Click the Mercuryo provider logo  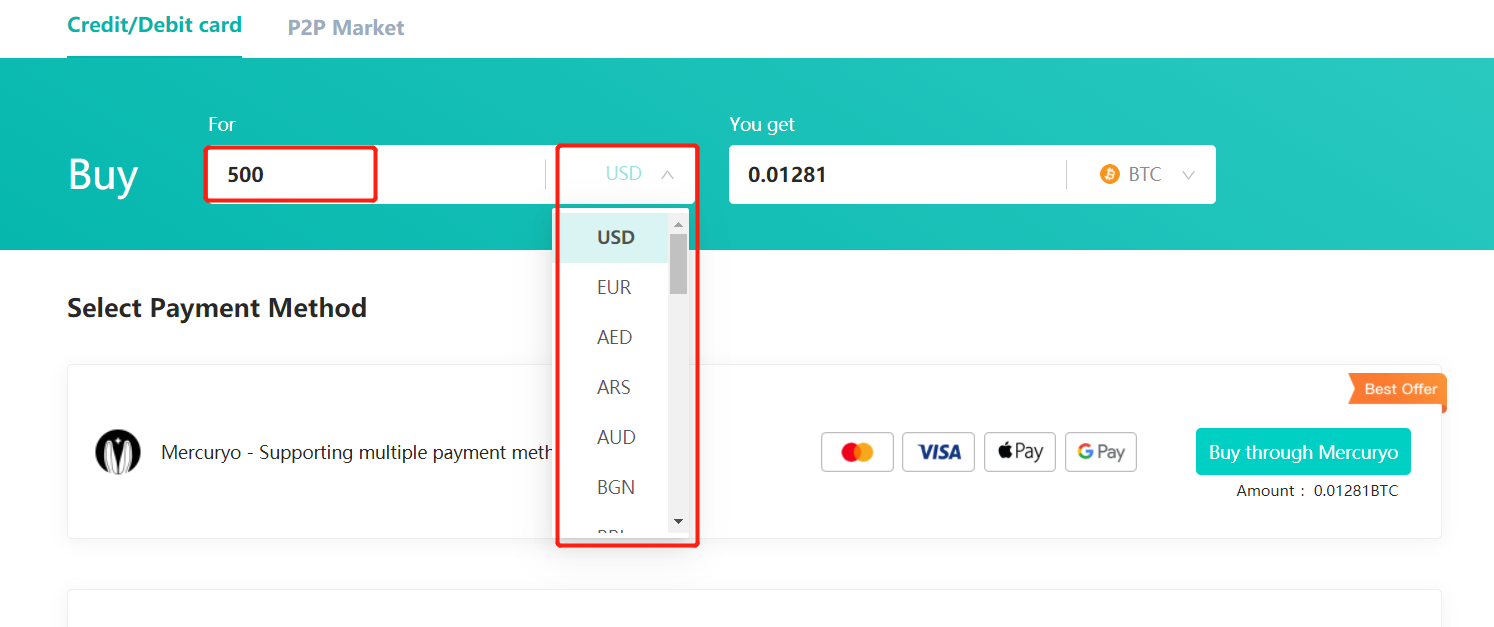(118, 452)
